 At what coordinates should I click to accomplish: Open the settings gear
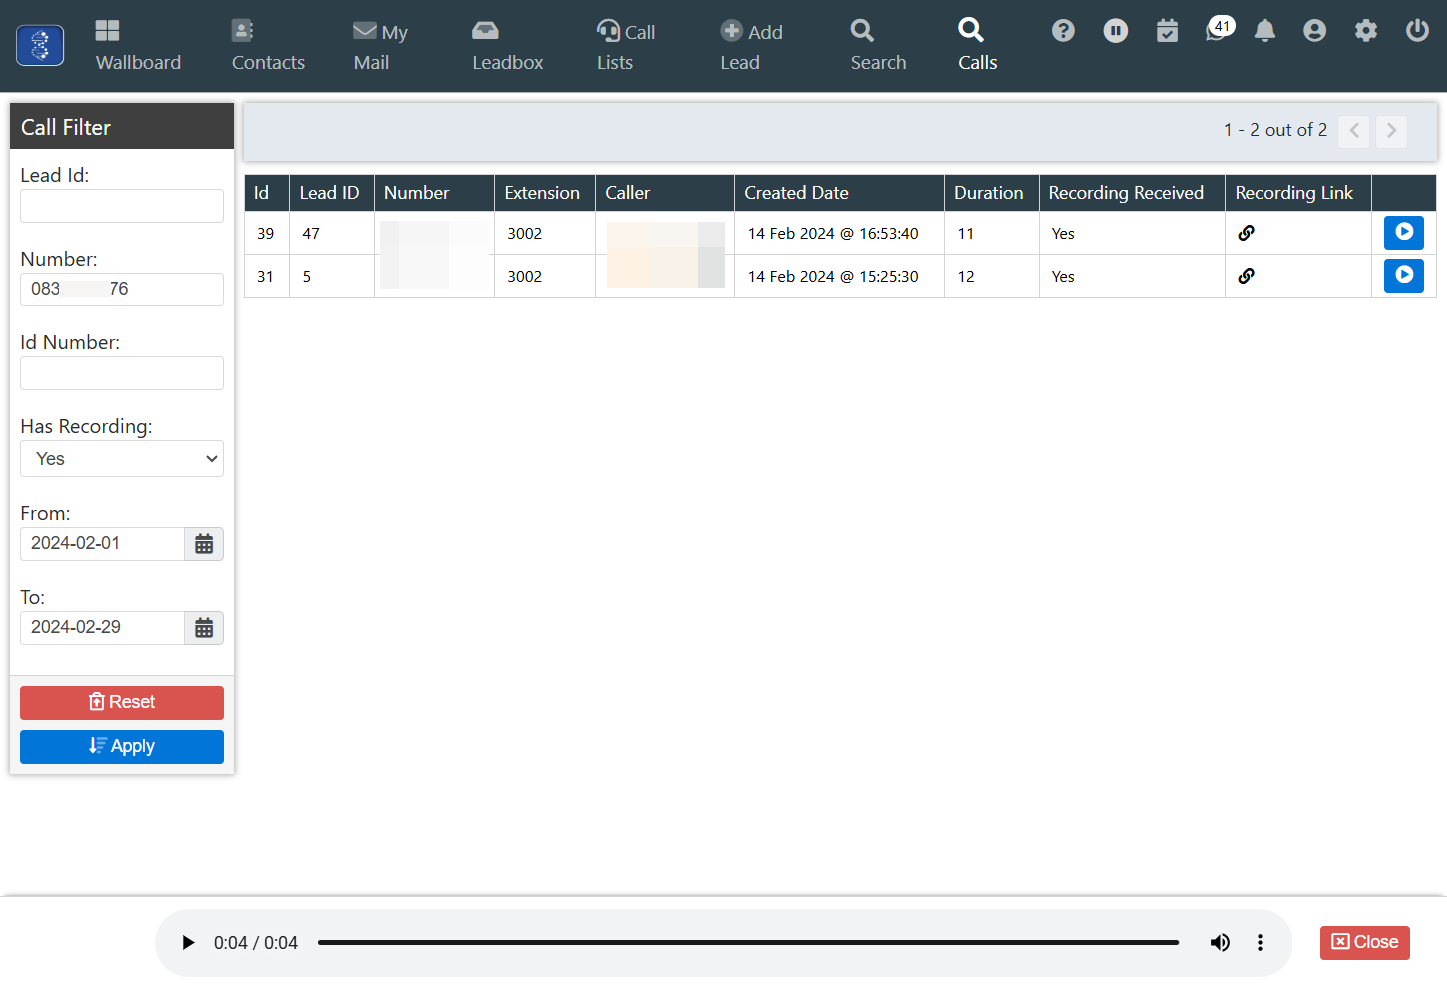(1365, 31)
